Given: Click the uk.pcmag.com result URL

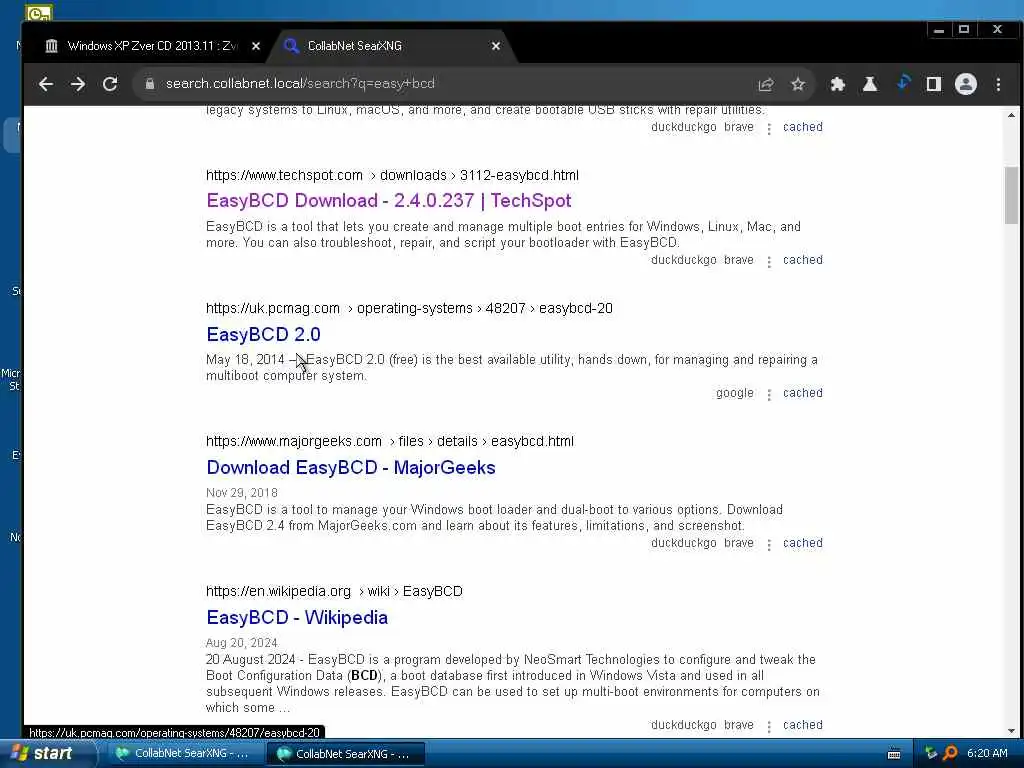Looking at the screenshot, I should (x=409, y=308).
